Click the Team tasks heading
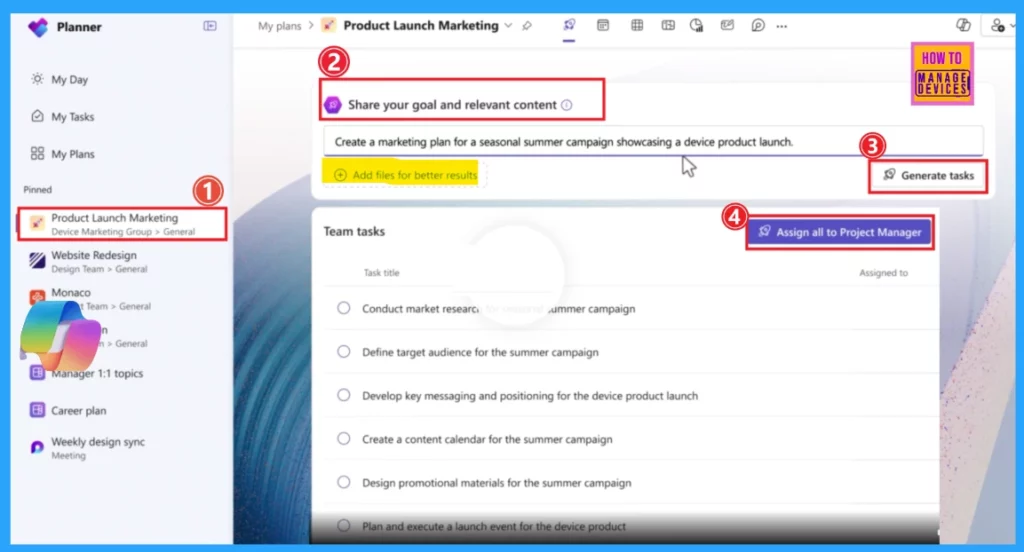Viewport: 1024px width, 552px height. coord(354,231)
